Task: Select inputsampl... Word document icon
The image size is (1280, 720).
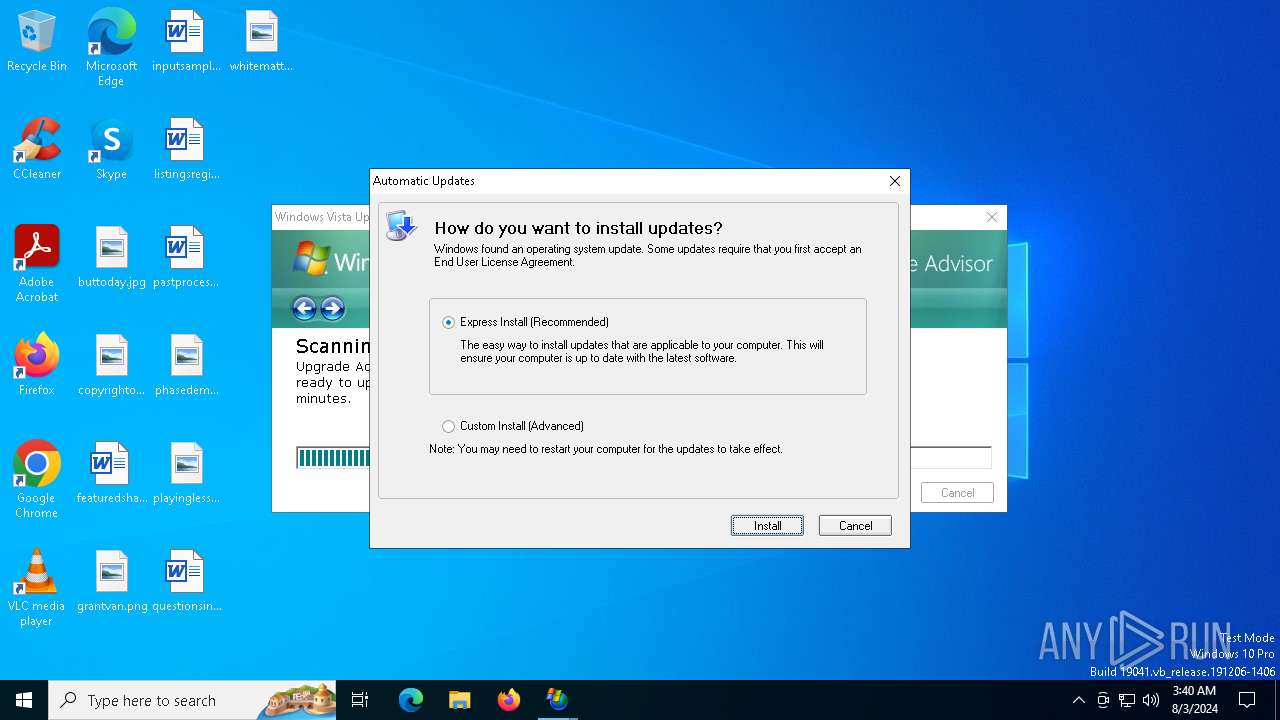Action: pos(186,42)
